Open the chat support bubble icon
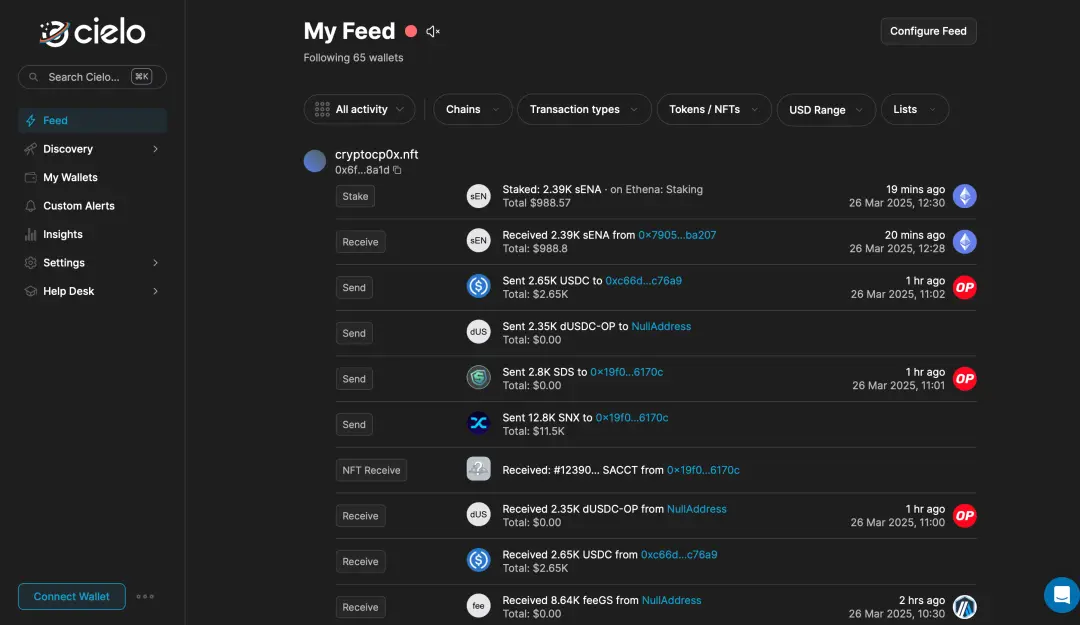 point(1060,594)
